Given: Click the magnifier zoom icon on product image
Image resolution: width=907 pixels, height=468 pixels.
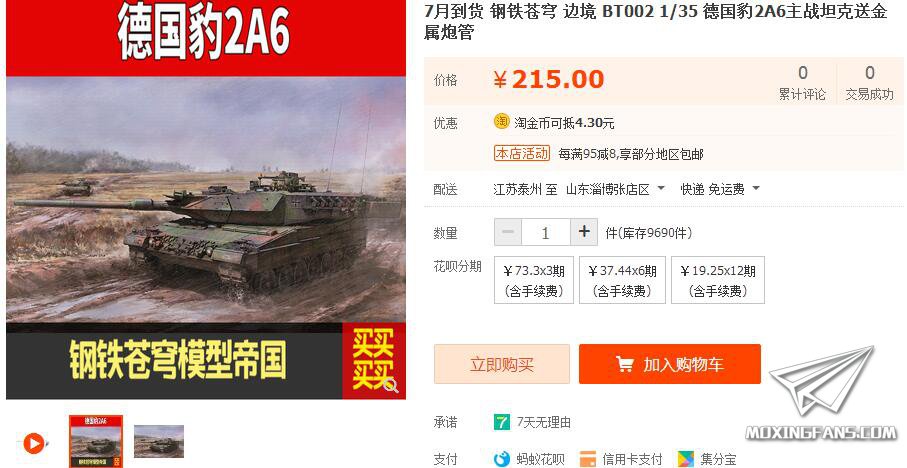Looking at the screenshot, I should point(391,385).
